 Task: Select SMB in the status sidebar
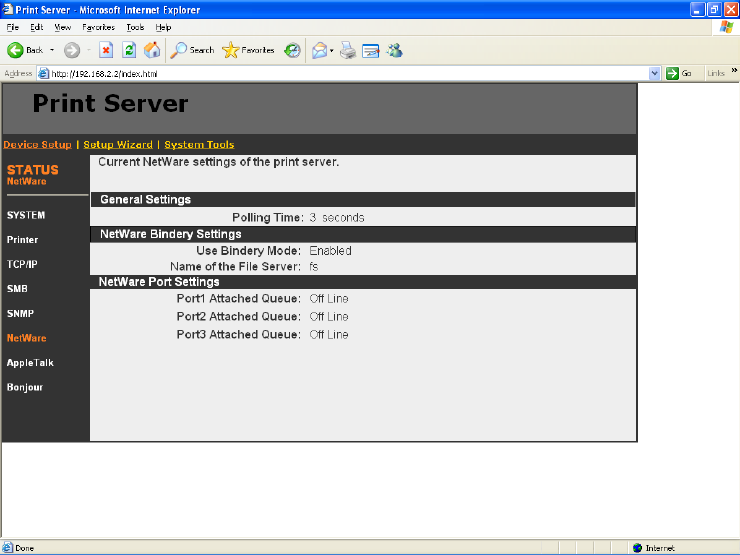point(17,289)
